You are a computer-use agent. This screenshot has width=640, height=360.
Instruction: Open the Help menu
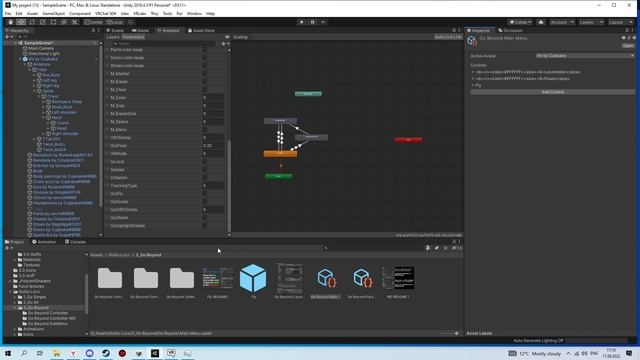tap(210, 13)
